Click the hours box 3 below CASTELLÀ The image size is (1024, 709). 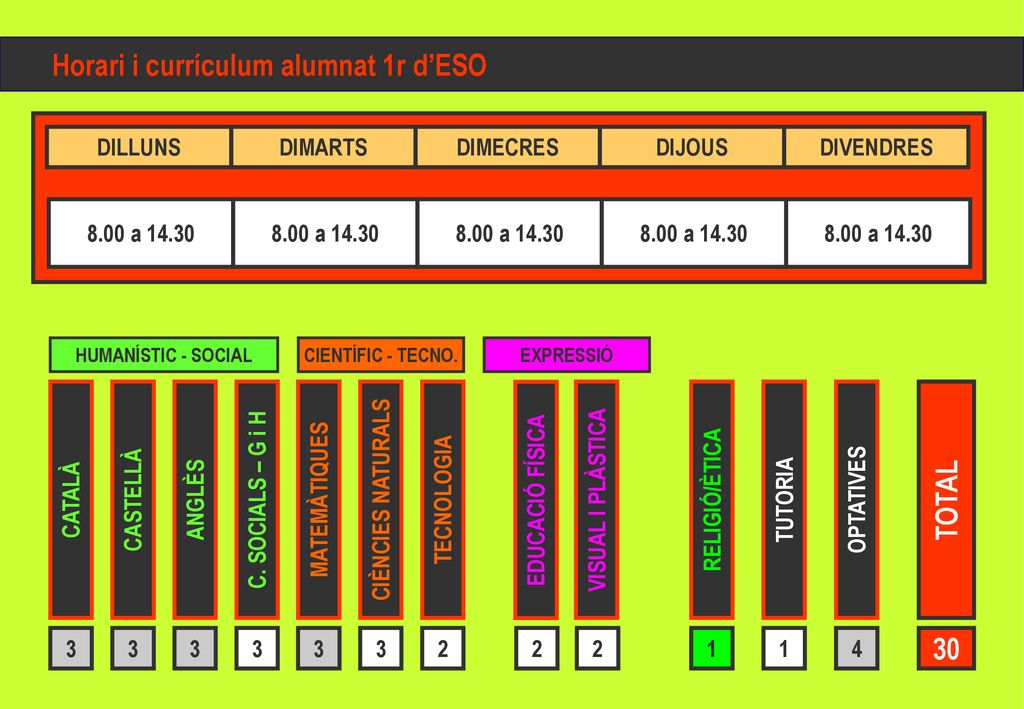click(x=133, y=648)
